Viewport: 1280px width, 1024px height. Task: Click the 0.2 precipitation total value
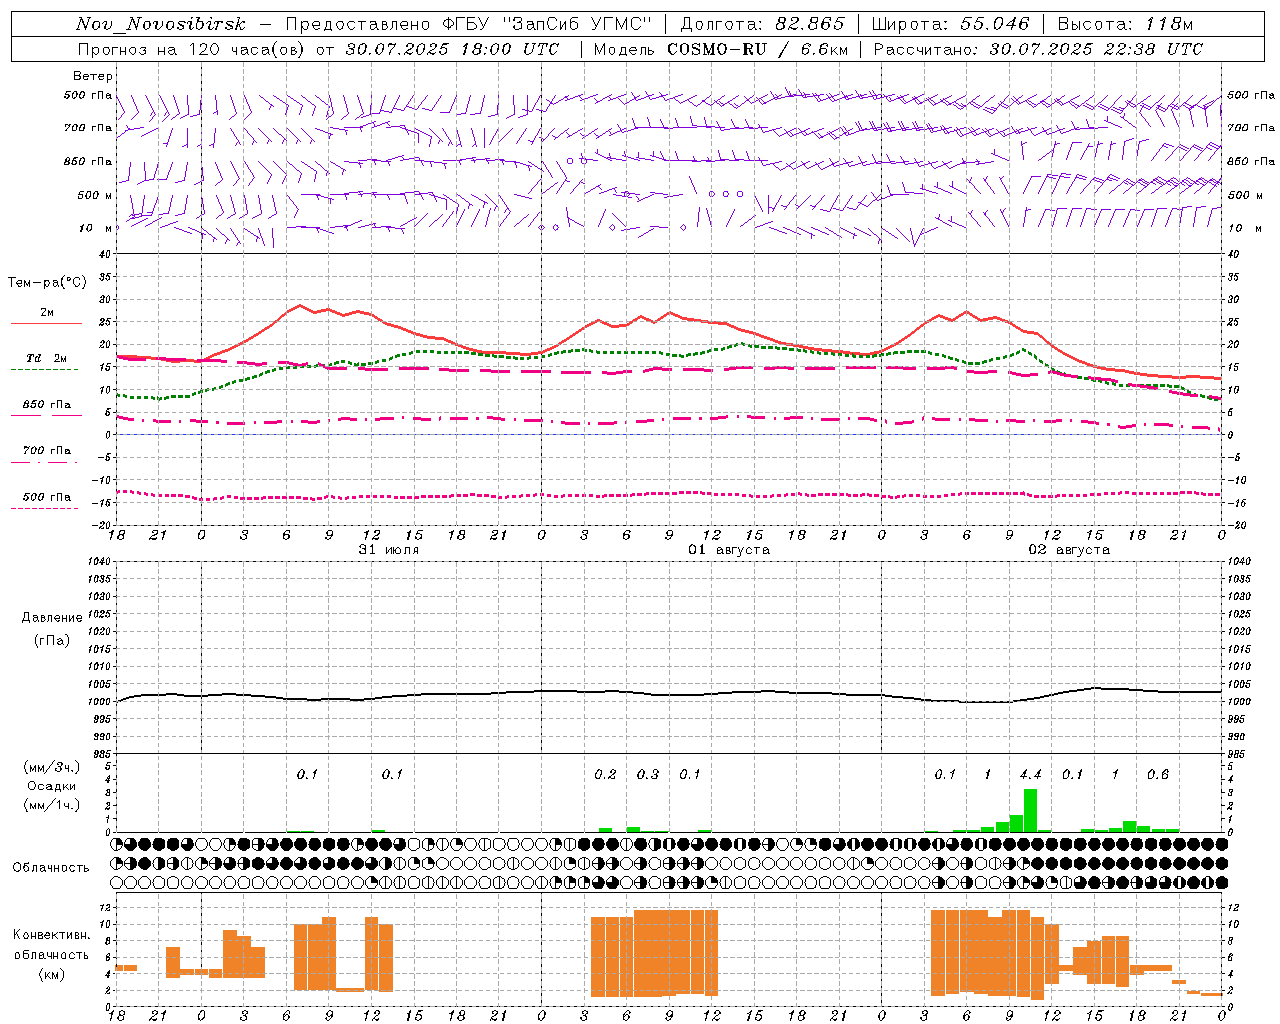[605, 774]
